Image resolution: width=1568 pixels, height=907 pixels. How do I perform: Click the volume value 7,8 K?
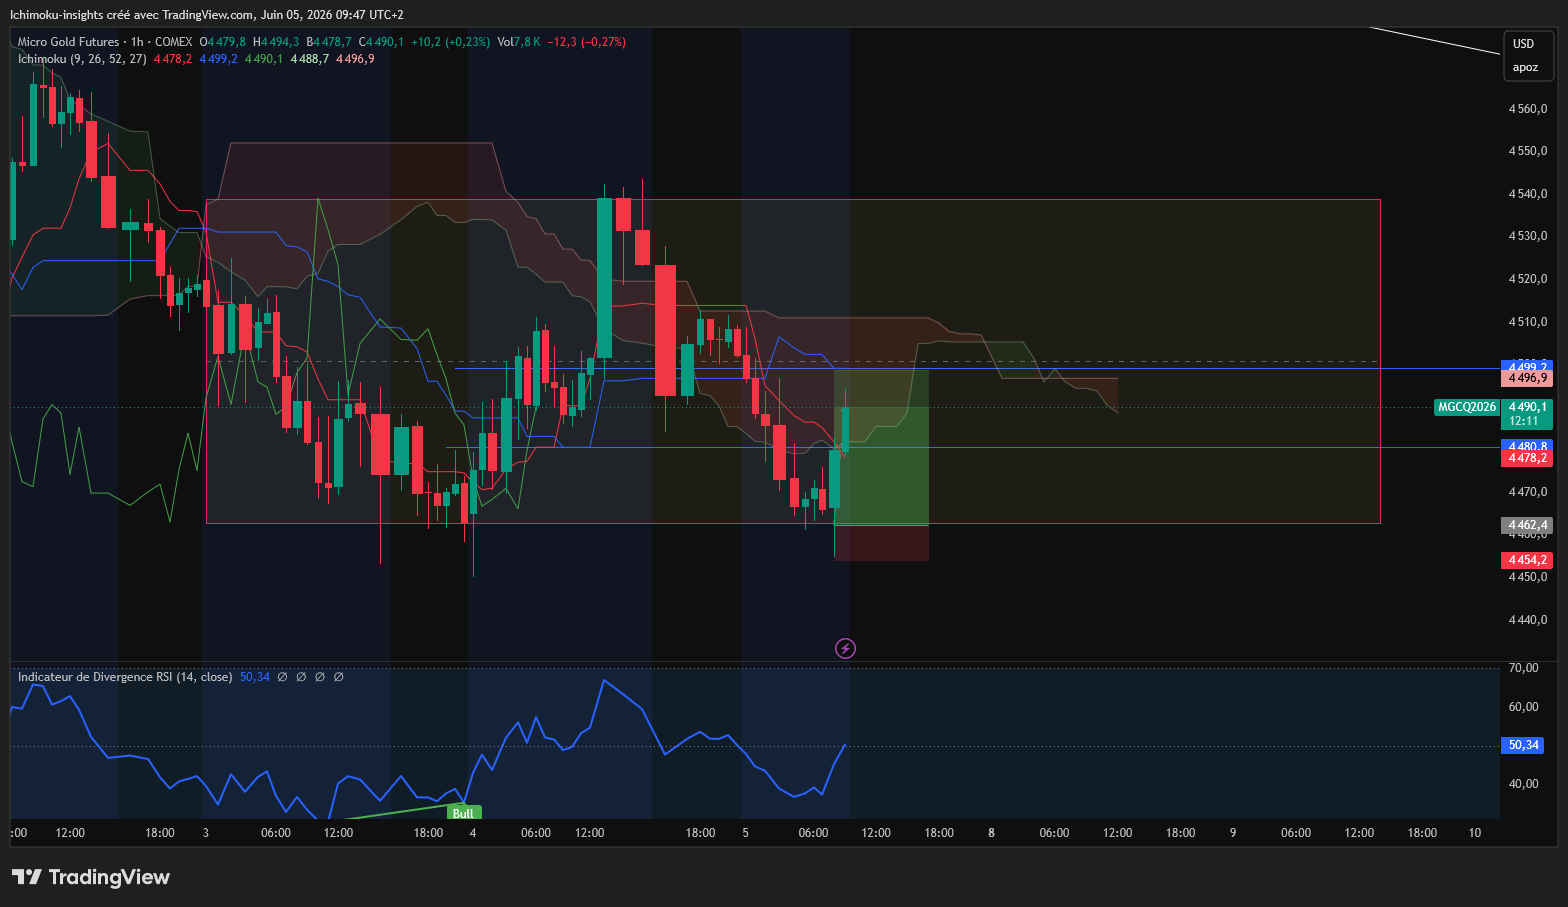coord(527,42)
